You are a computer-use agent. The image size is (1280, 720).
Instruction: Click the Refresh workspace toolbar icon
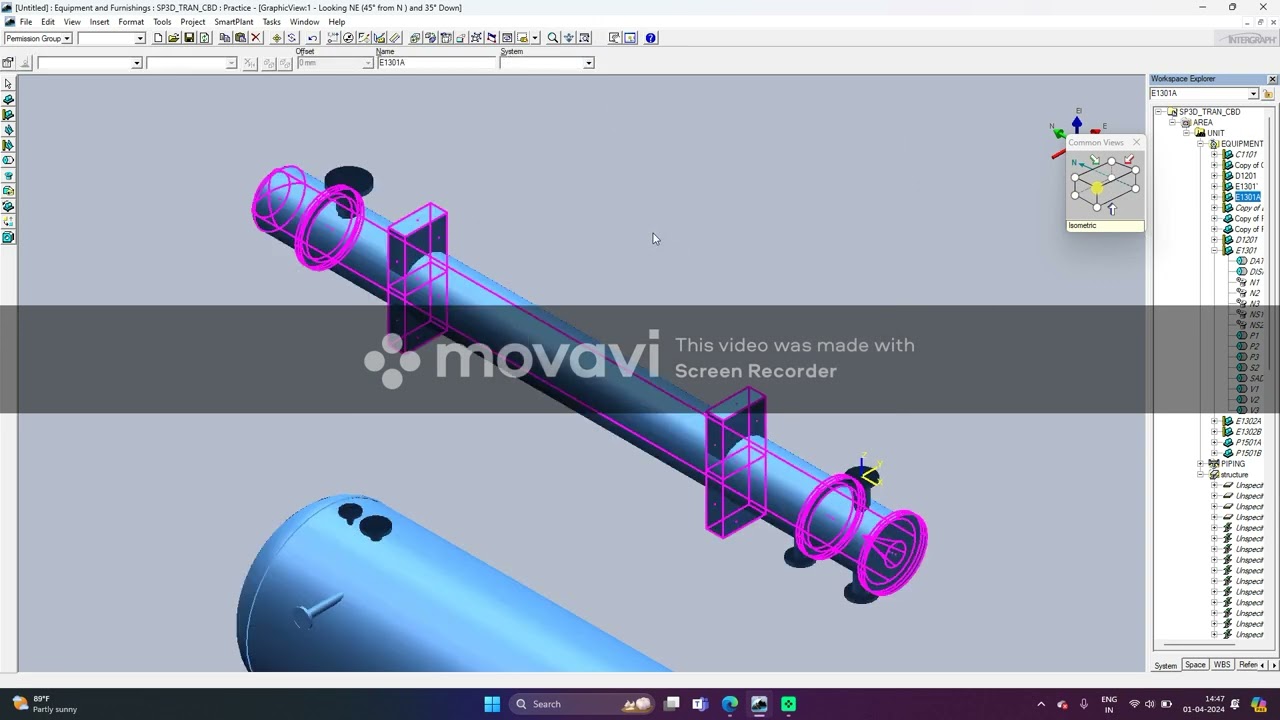(x=204, y=38)
